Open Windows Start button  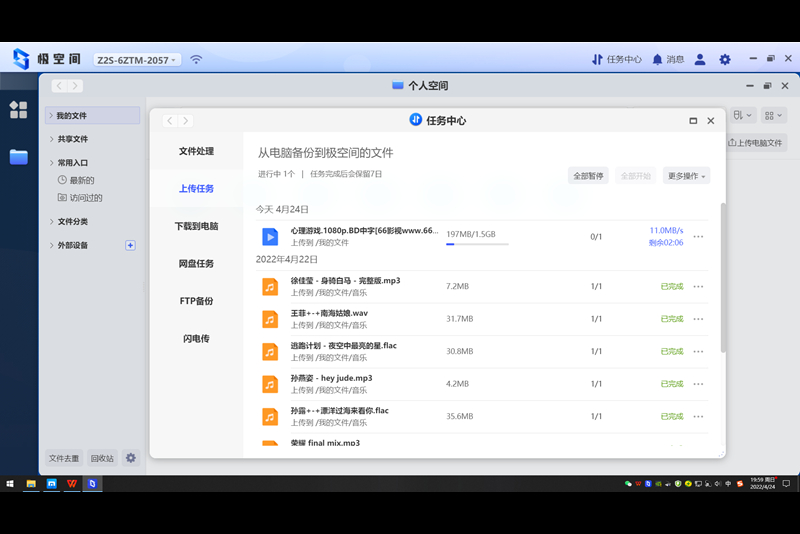point(10,484)
